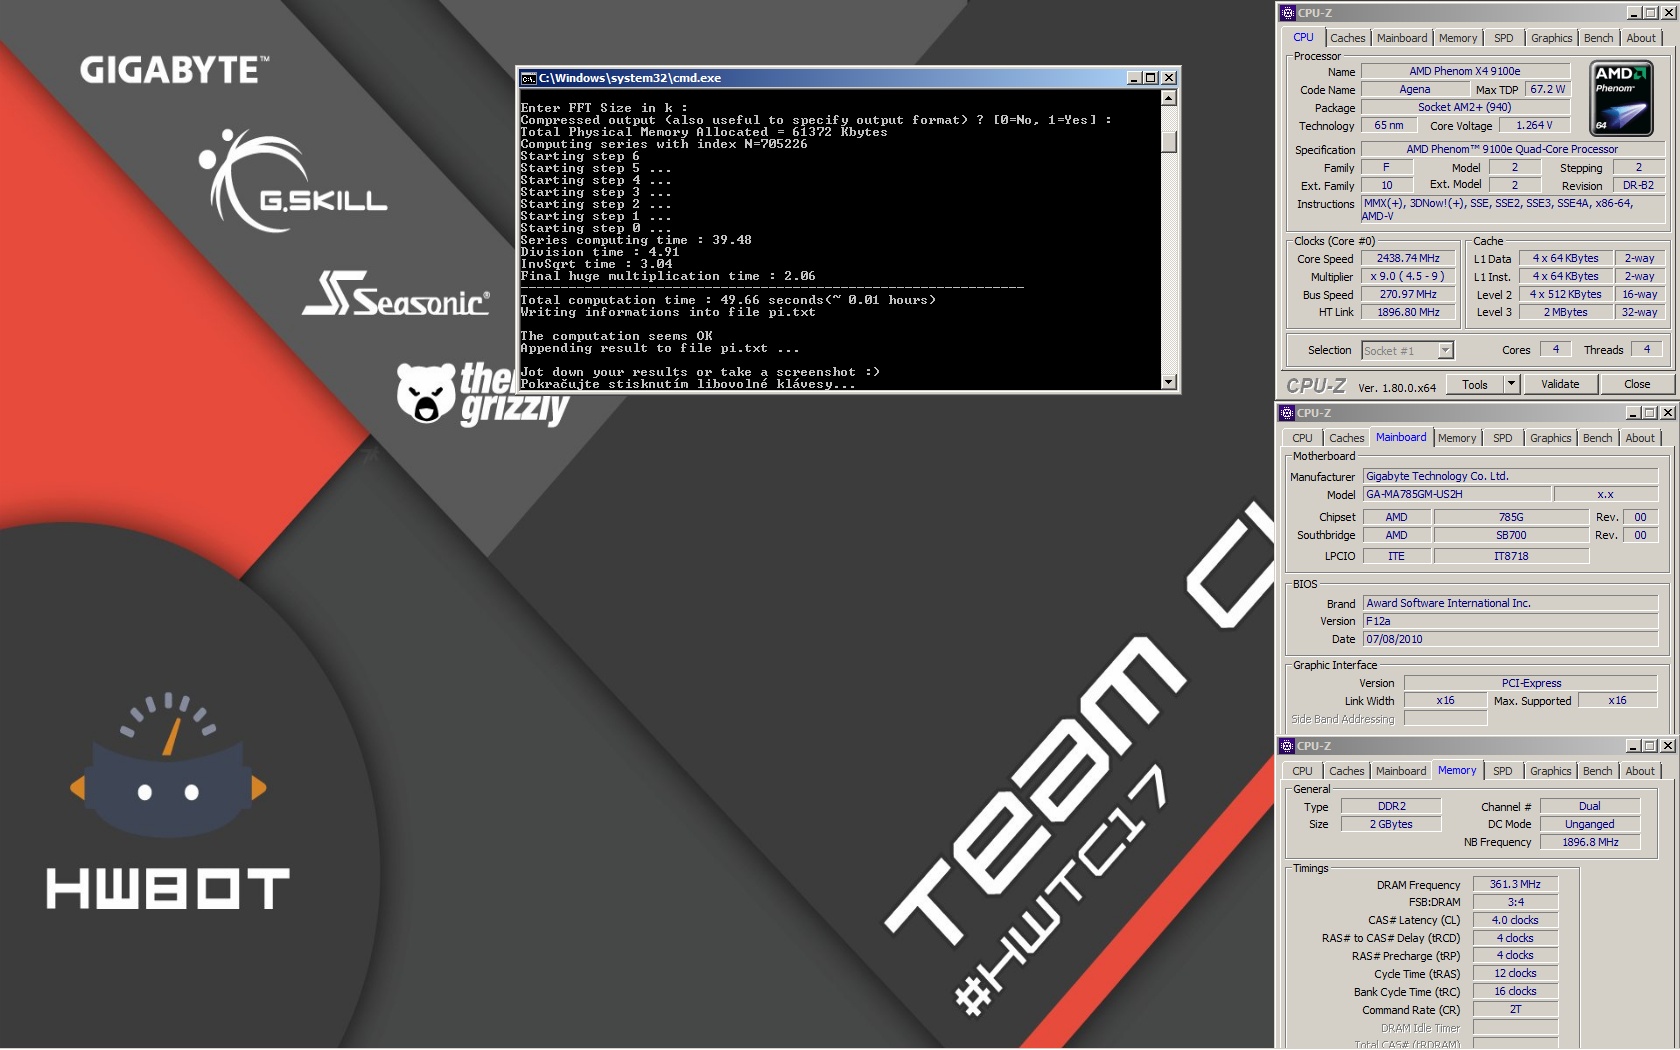The height and width of the screenshot is (1050, 1680).
Task: Click the Close button in CPU-Z
Action: click(x=1637, y=384)
